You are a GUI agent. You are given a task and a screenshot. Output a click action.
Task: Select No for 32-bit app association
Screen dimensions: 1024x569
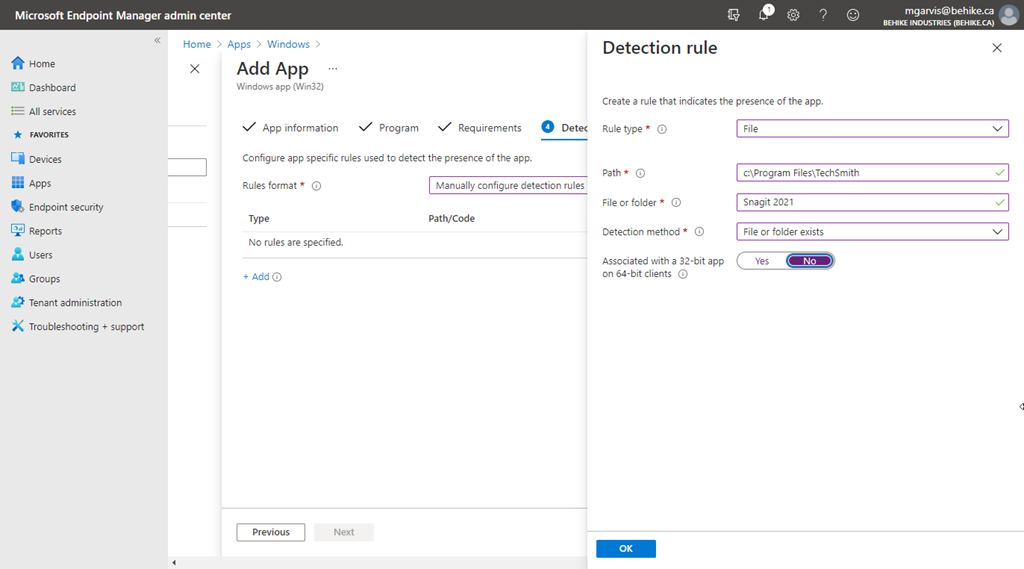(809, 261)
